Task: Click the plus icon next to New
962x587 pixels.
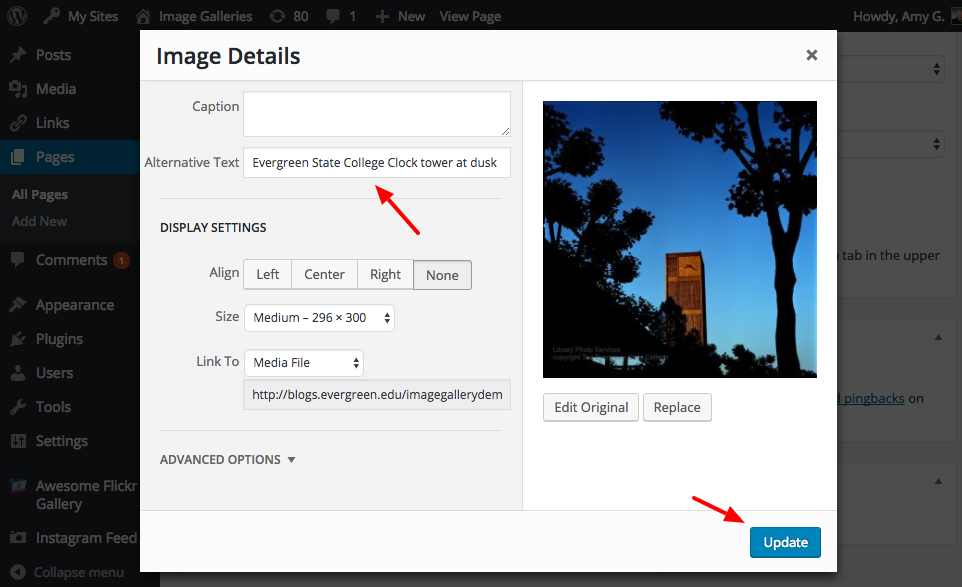Action: pos(382,17)
